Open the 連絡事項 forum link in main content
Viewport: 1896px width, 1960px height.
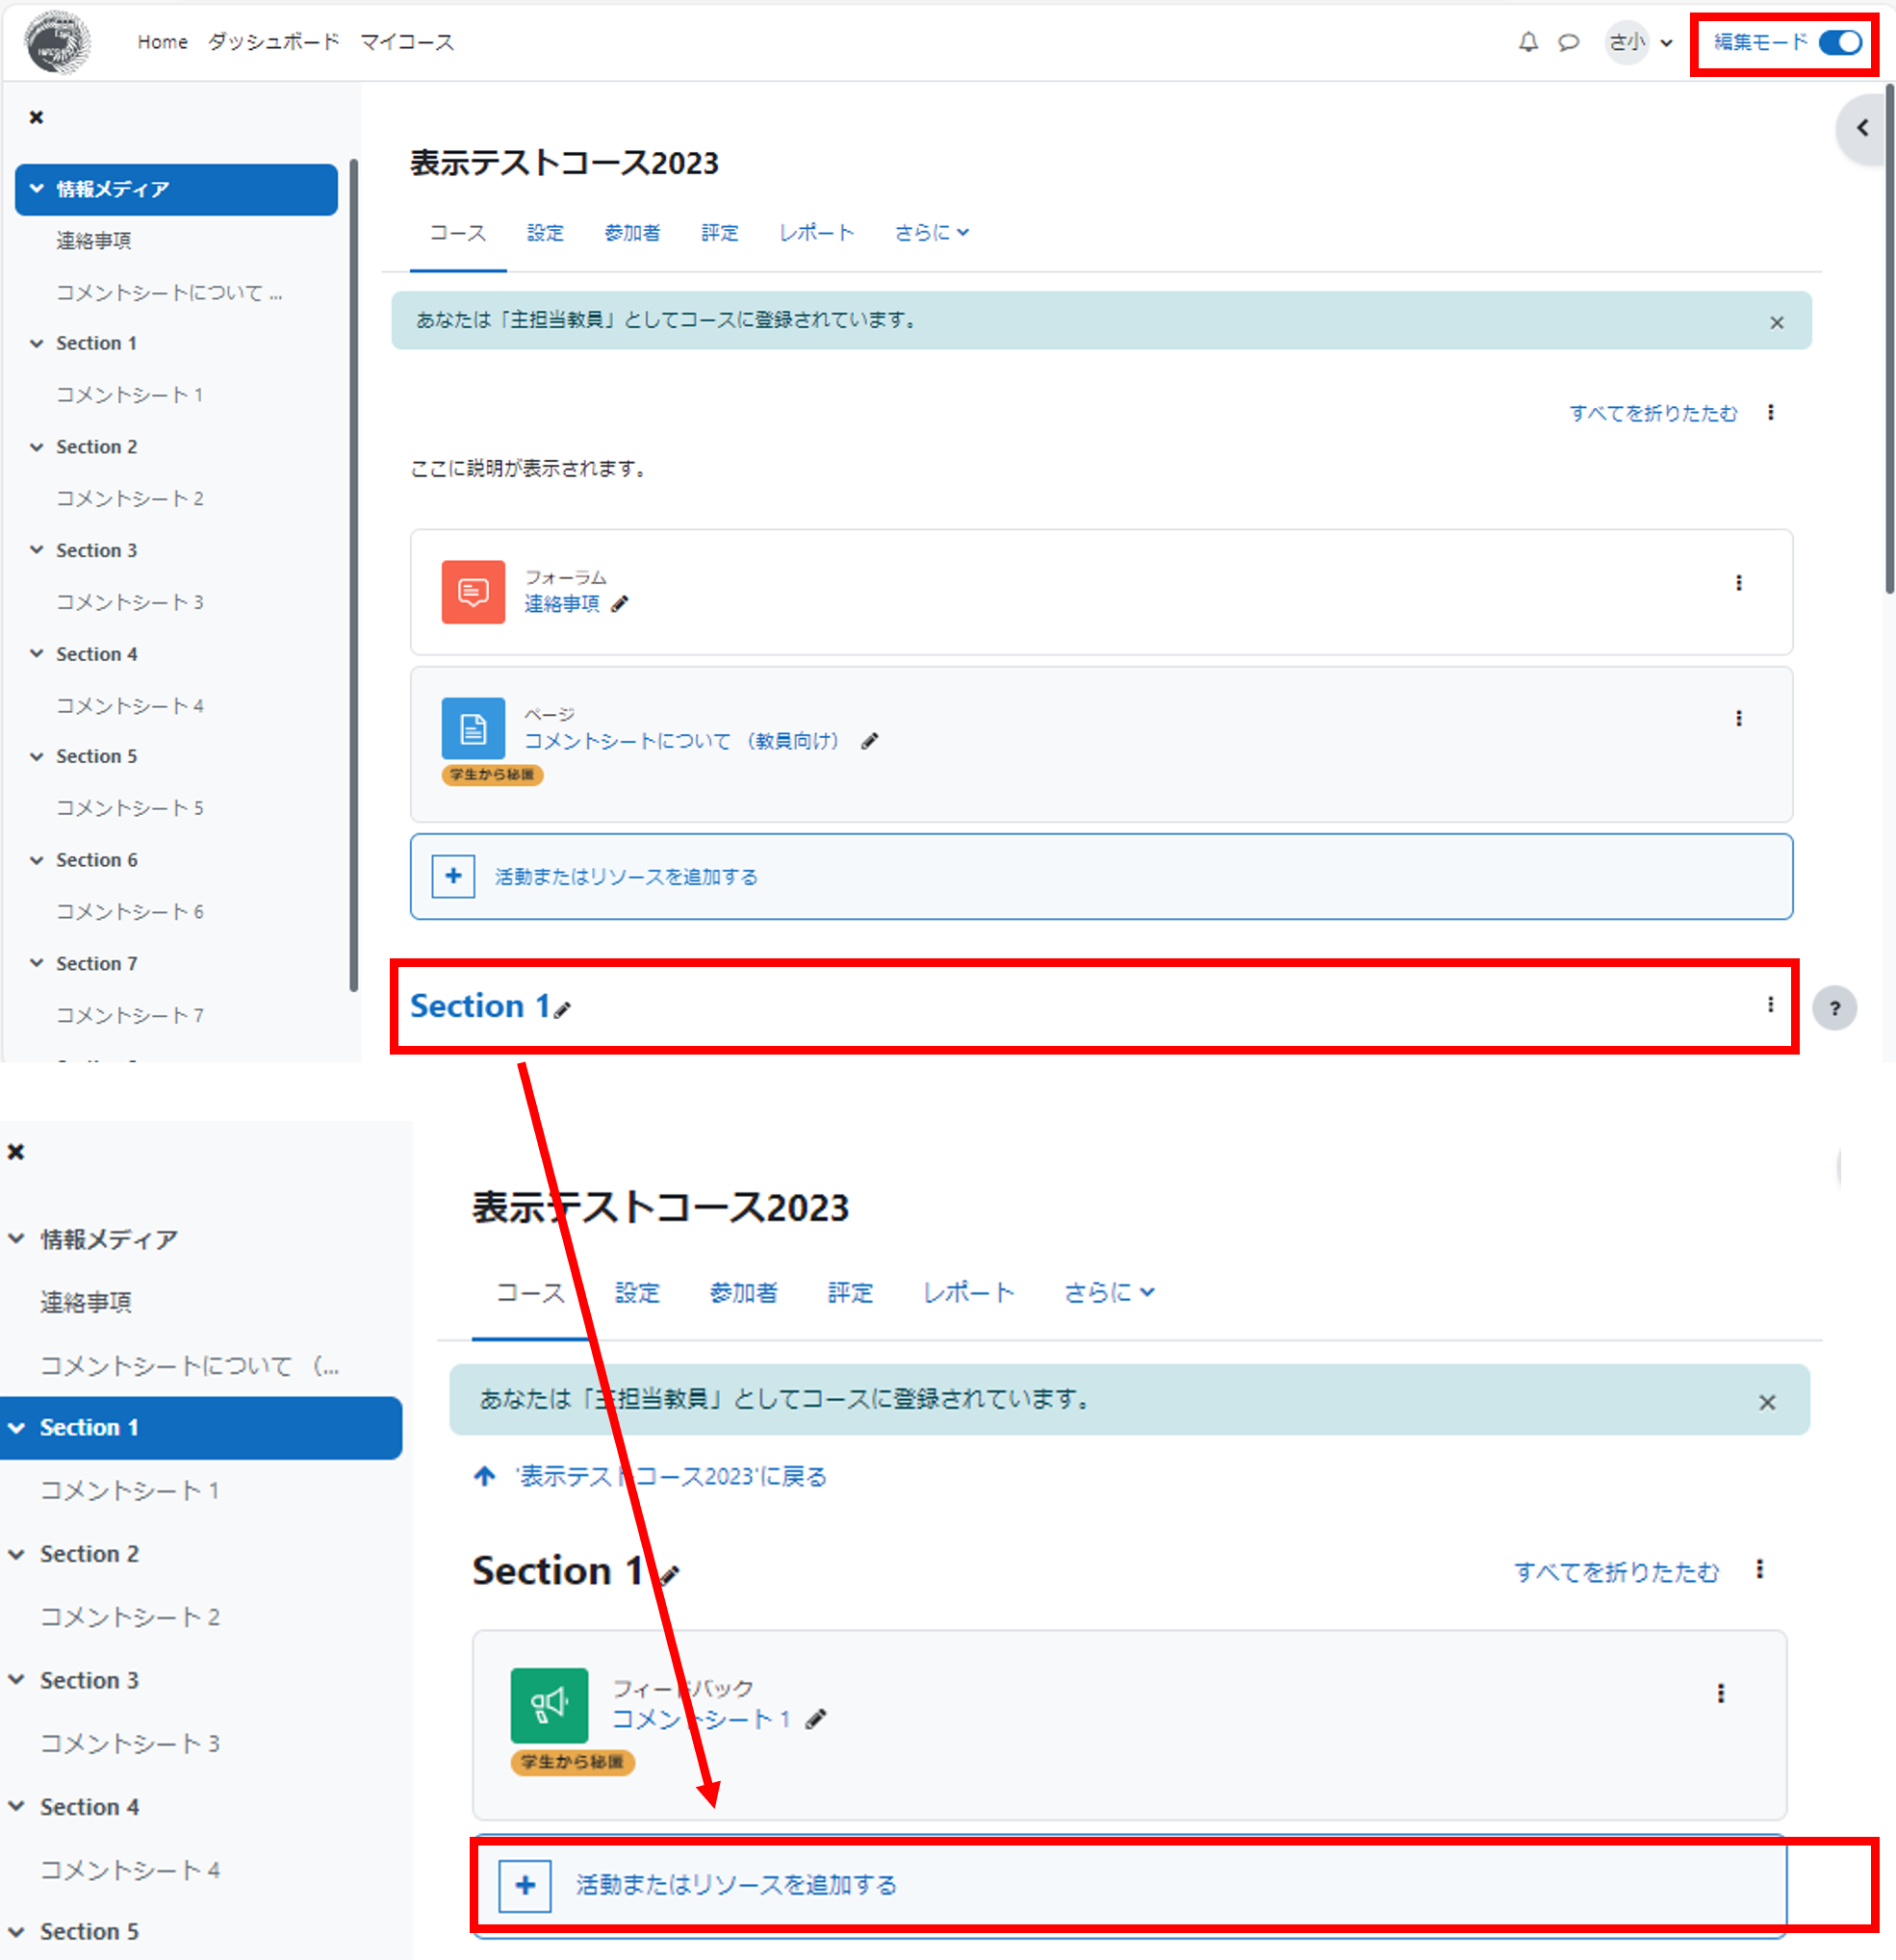coord(562,604)
